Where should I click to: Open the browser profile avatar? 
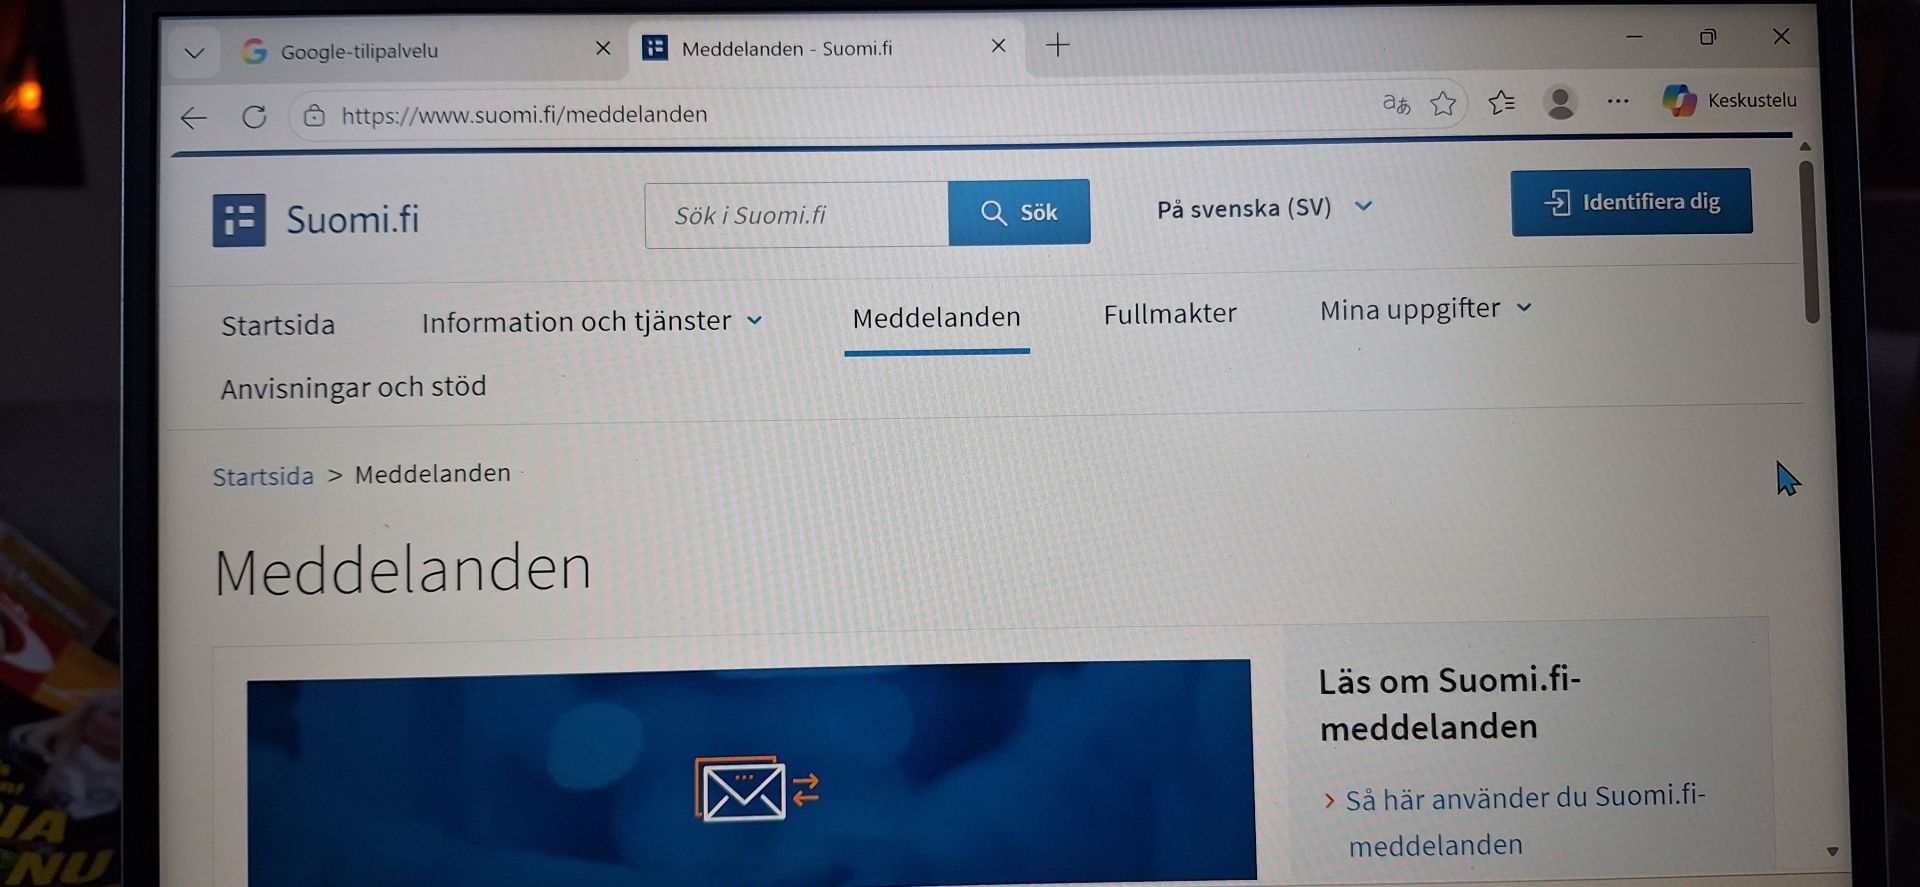tap(1560, 102)
